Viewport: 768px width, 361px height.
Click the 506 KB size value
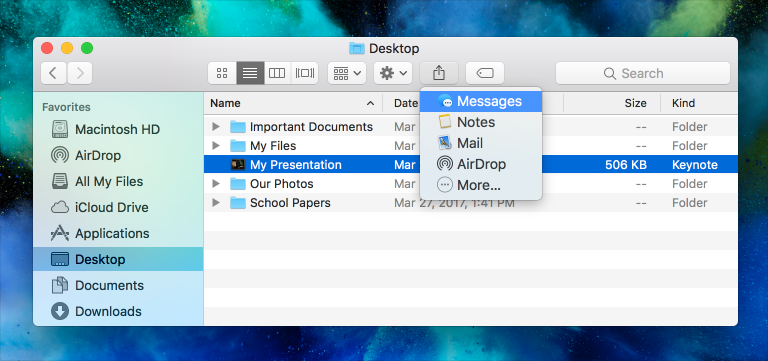[626, 165]
